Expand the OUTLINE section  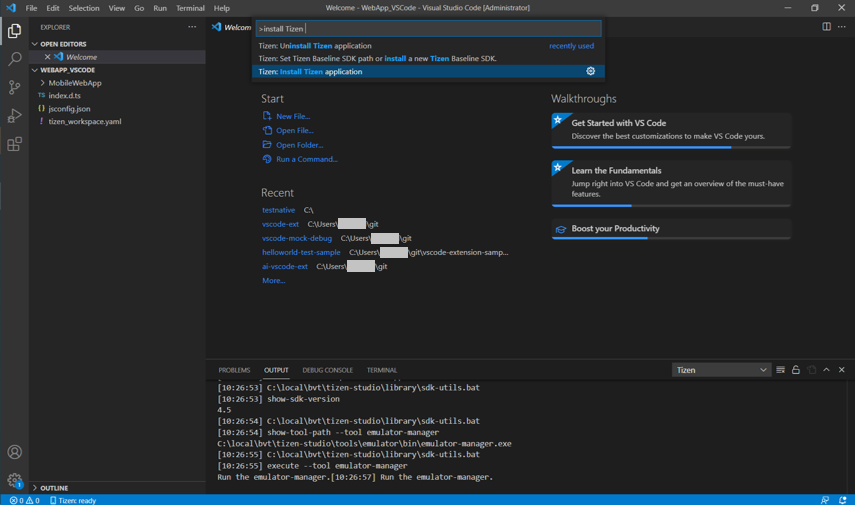click(x=54, y=488)
